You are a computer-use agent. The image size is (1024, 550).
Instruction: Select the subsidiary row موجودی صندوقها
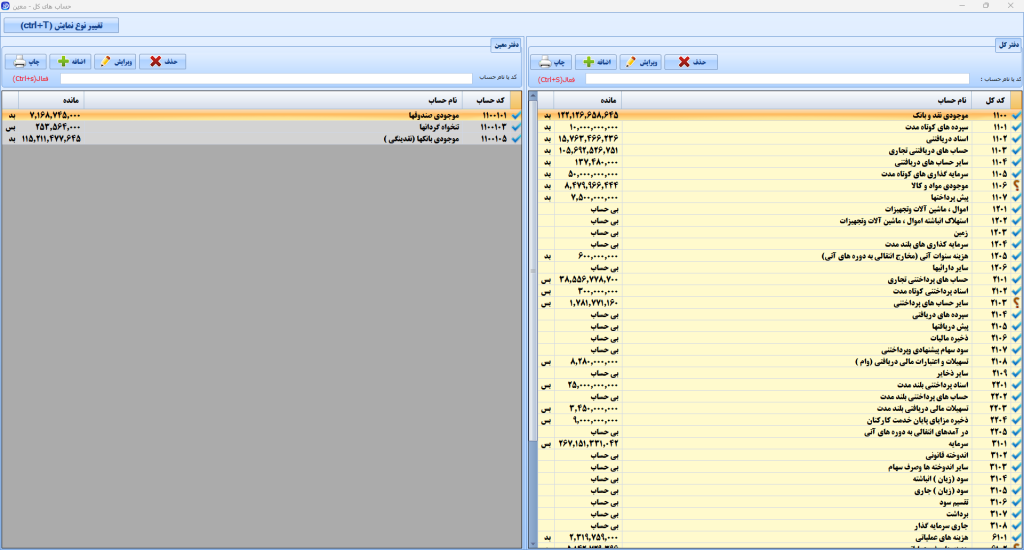pyautogui.click(x=261, y=115)
